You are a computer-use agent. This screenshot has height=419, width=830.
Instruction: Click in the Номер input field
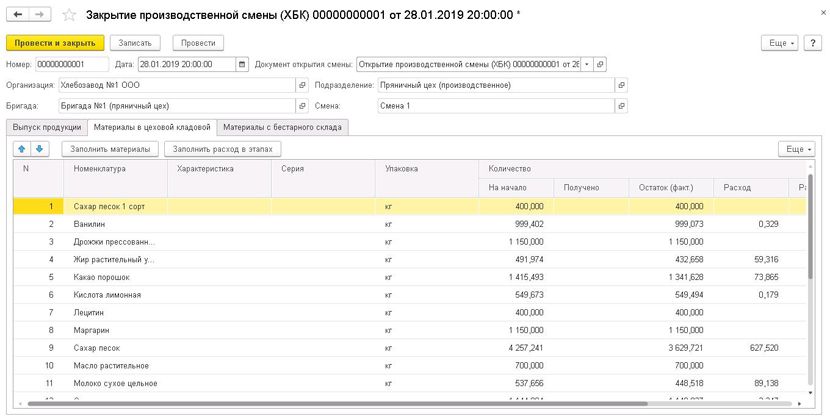click(x=72, y=65)
